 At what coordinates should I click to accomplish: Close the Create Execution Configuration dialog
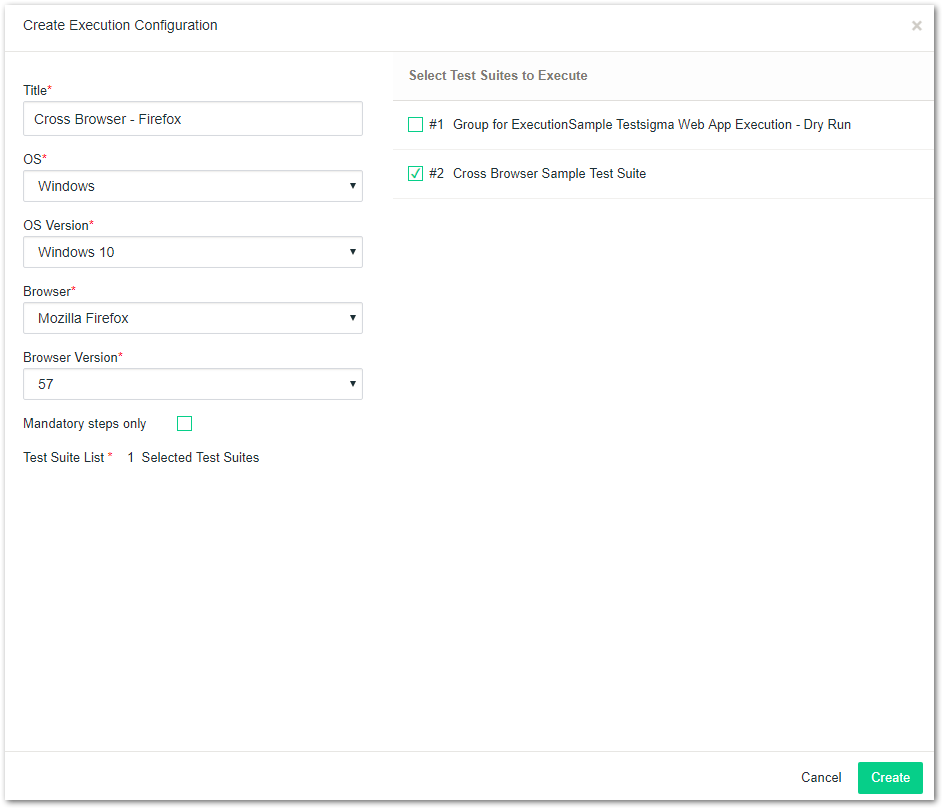click(916, 26)
